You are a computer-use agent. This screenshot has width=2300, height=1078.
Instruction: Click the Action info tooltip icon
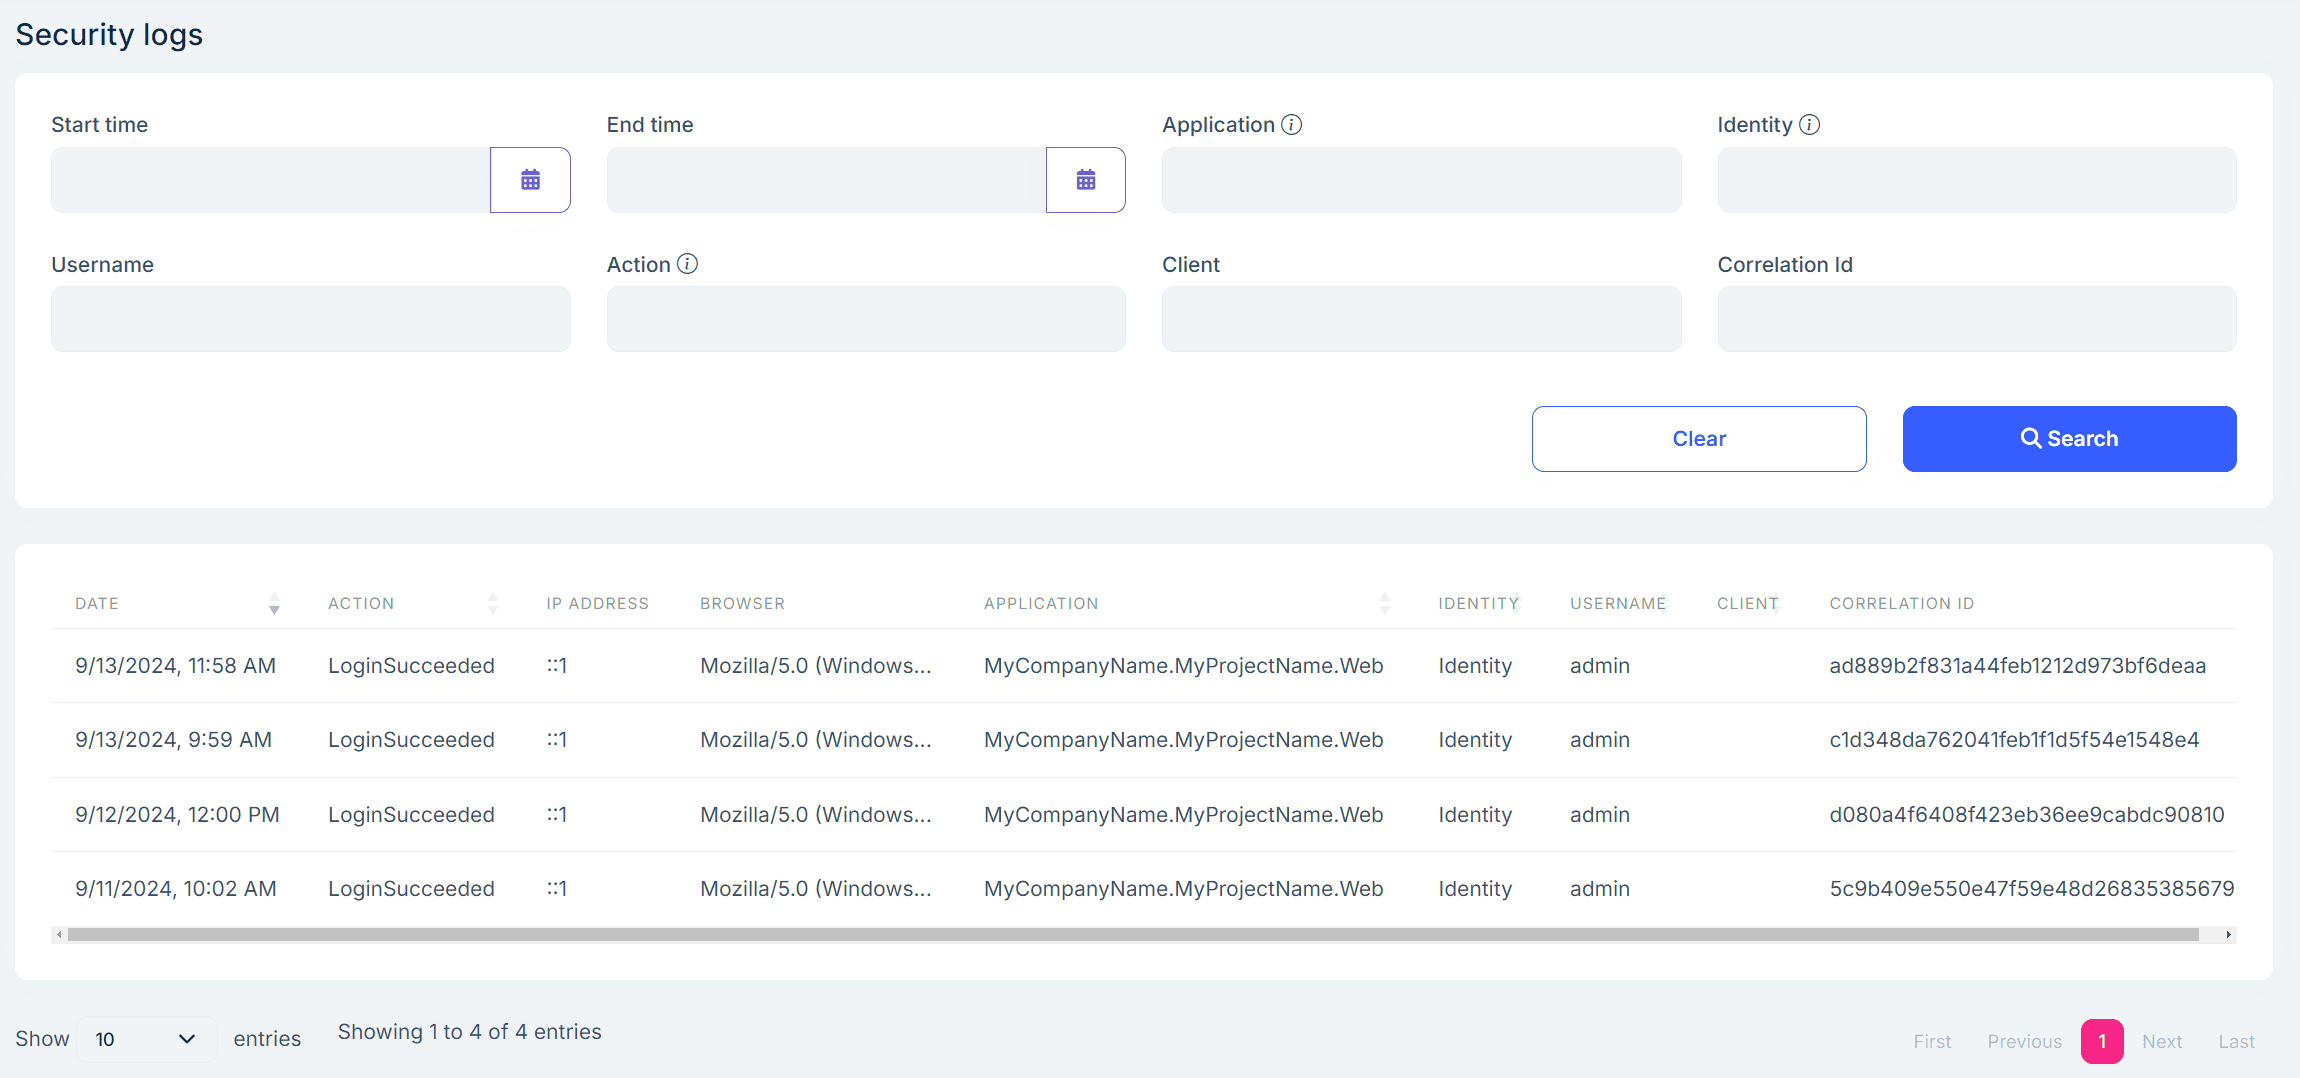(x=687, y=264)
